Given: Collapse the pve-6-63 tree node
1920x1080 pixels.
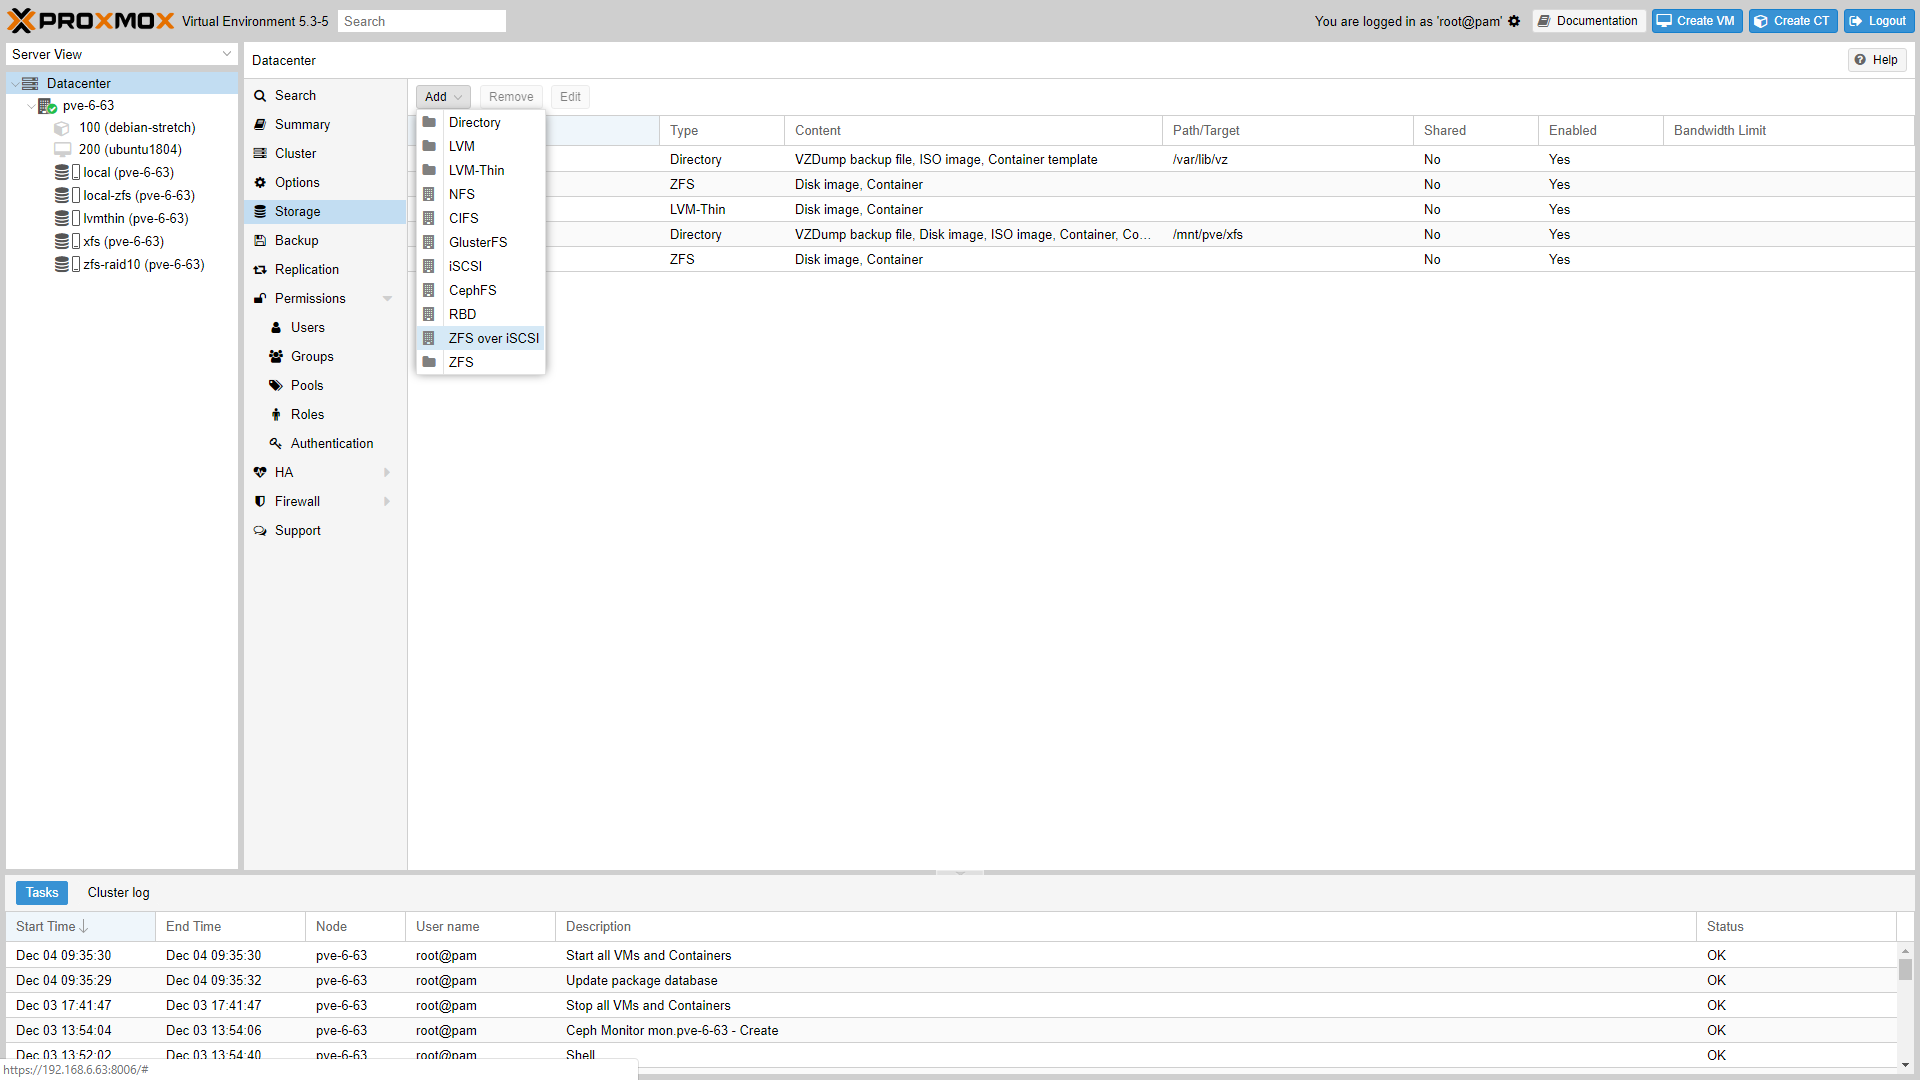Looking at the screenshot, I should (30, 106).
